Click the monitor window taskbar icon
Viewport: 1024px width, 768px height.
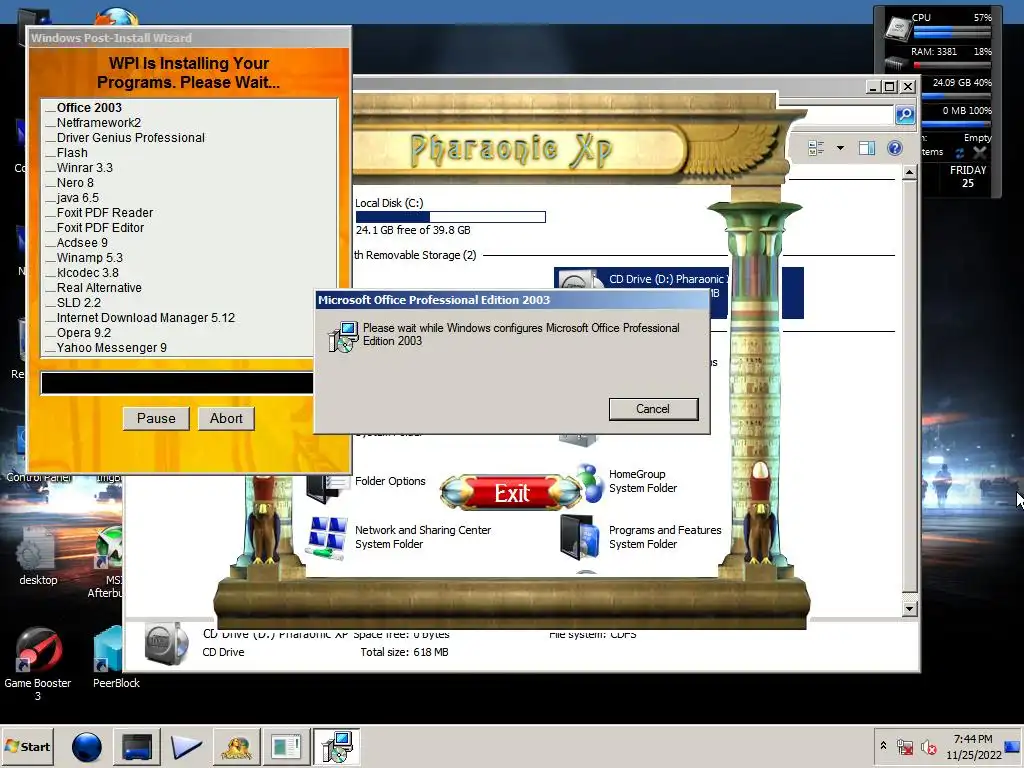[136, 746]
